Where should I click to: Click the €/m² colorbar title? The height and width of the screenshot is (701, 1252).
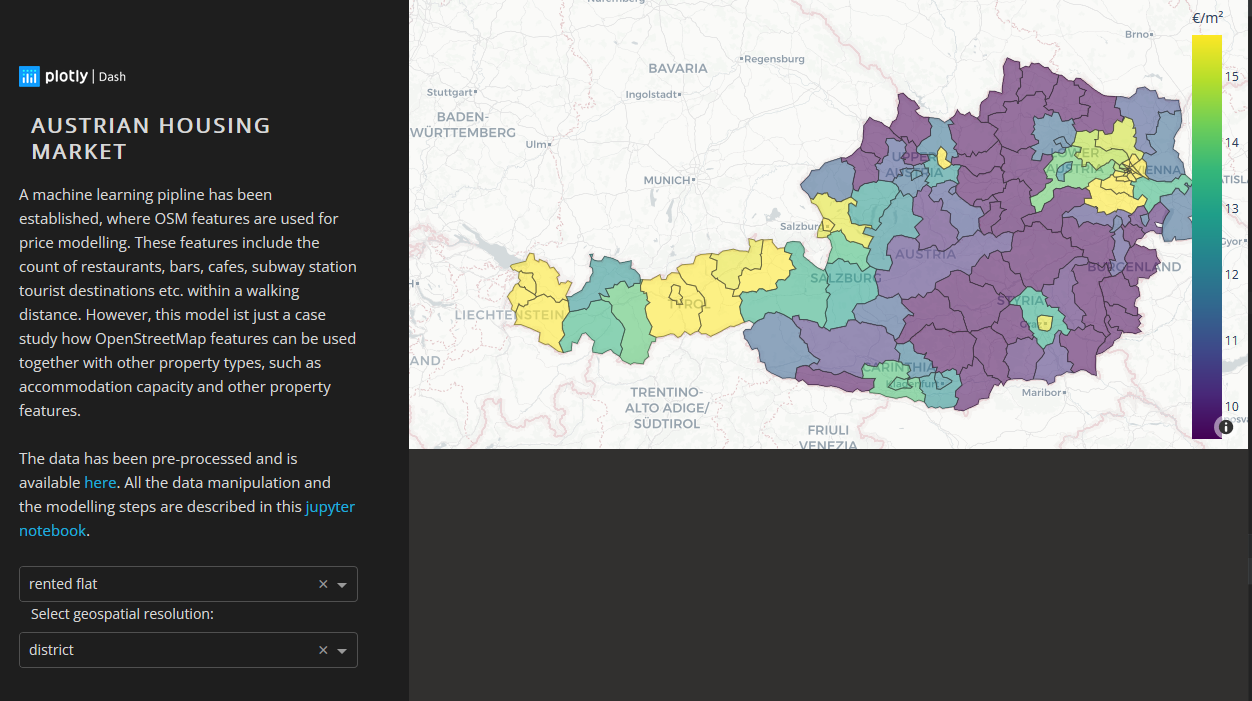(1207, 17)
